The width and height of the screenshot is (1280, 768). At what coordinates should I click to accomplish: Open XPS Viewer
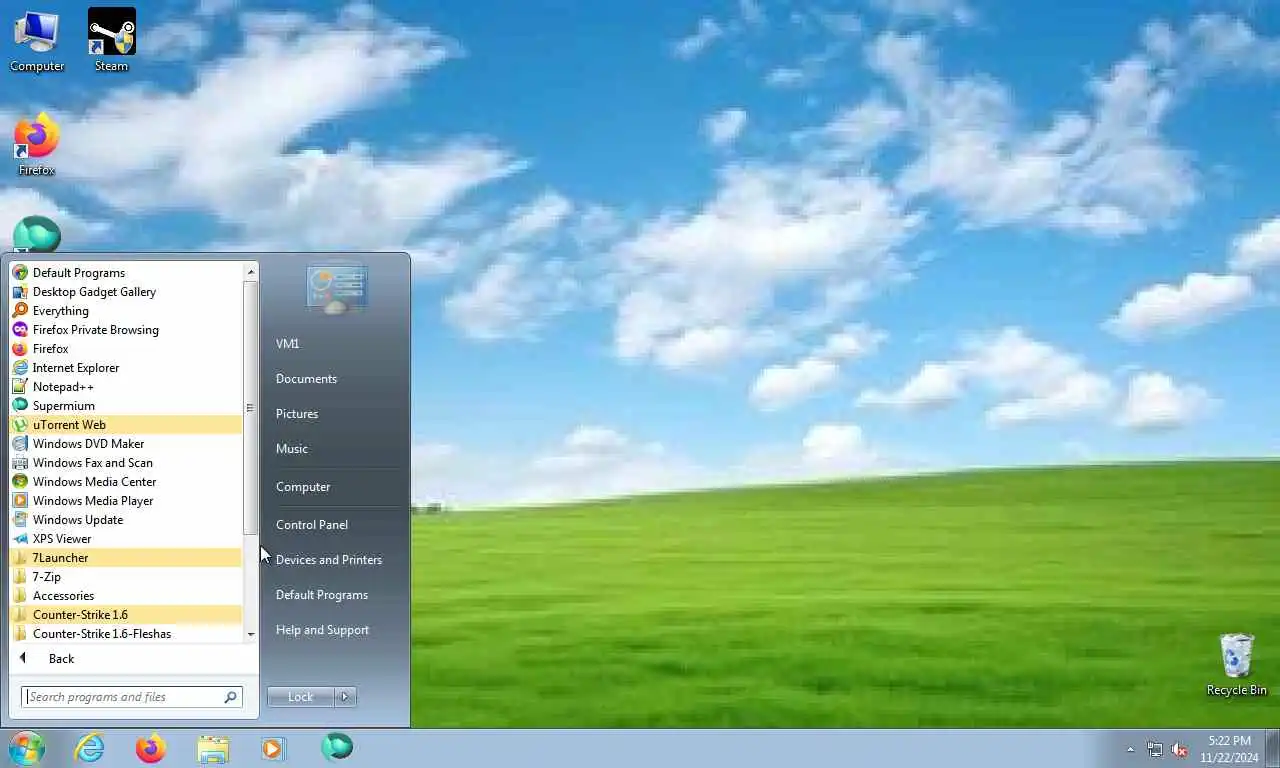(126, 538)
